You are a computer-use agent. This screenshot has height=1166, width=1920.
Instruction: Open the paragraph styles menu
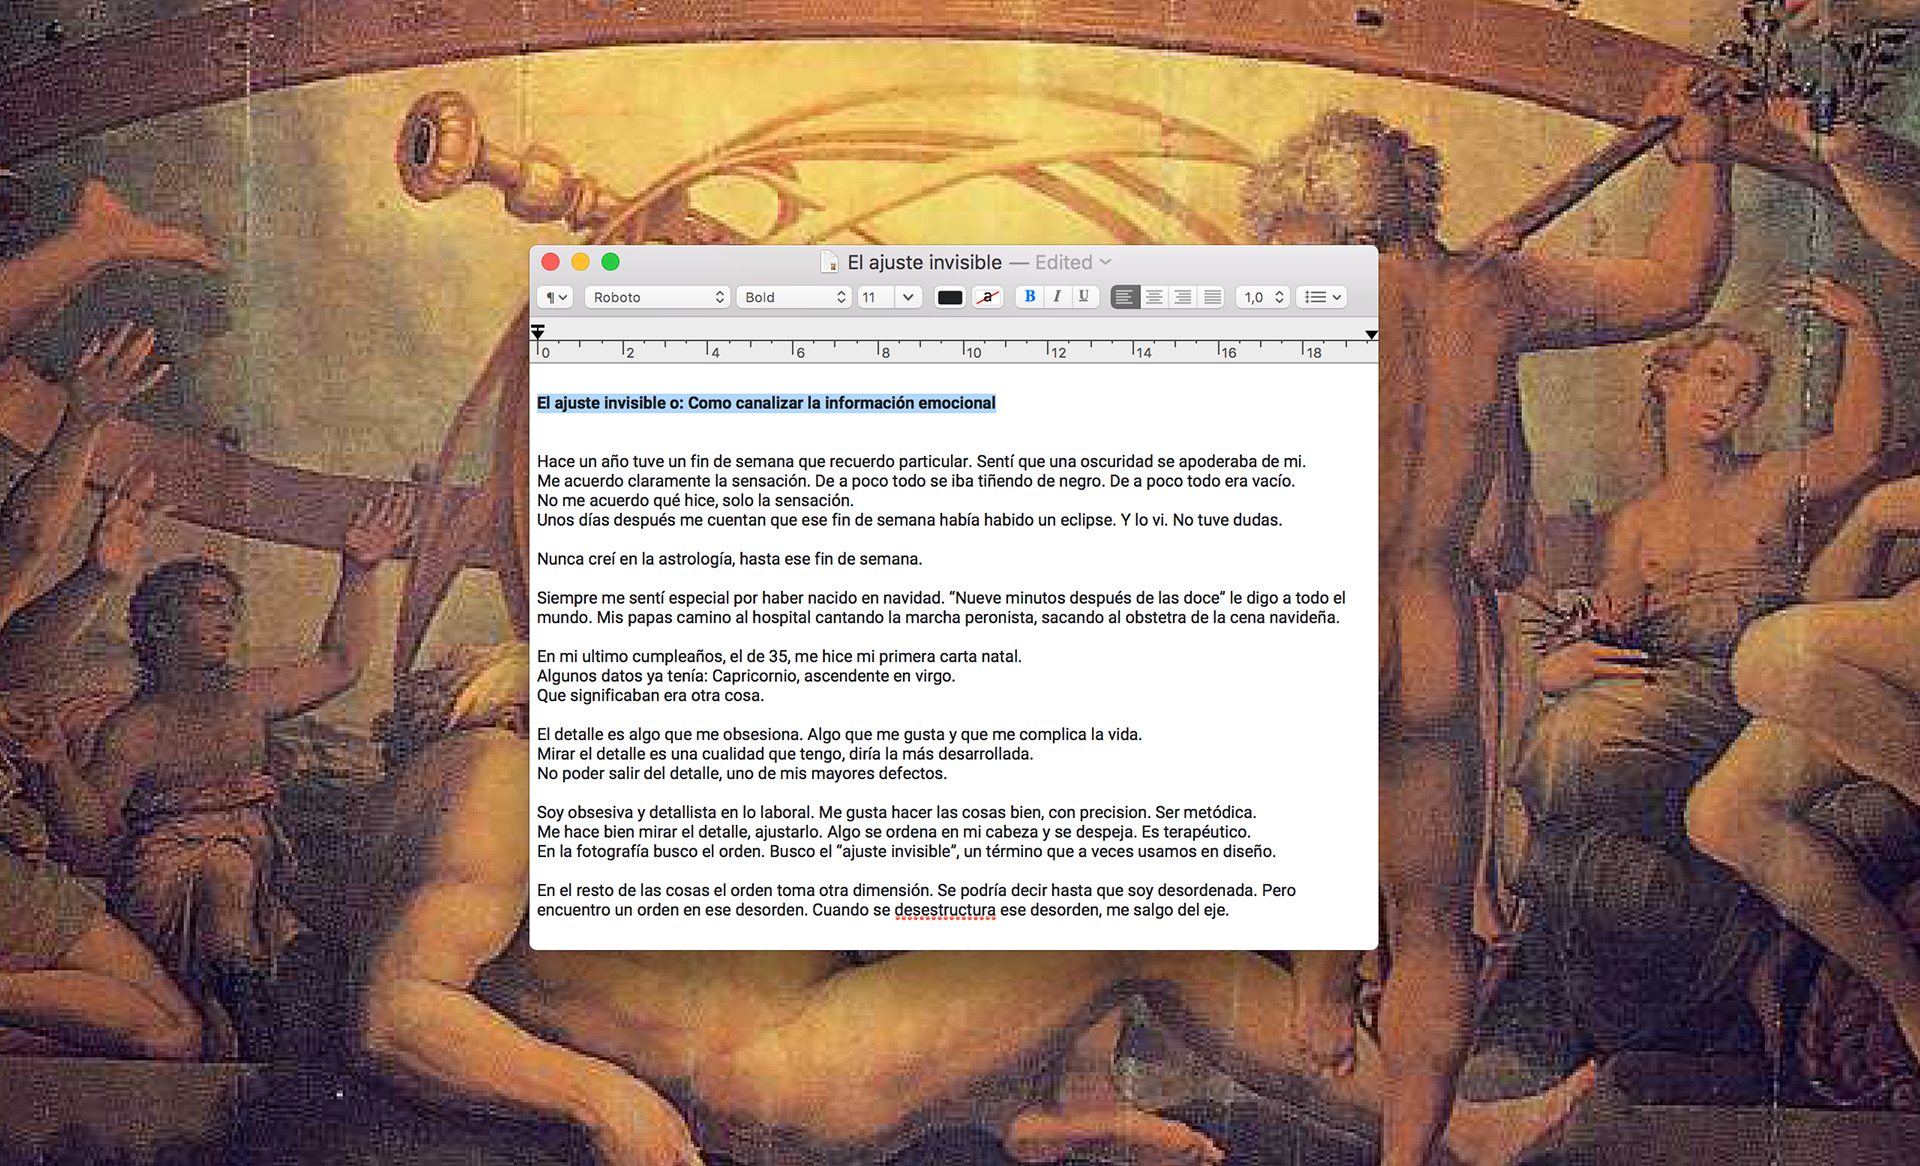pyautogui.click(x=556, y=297)
